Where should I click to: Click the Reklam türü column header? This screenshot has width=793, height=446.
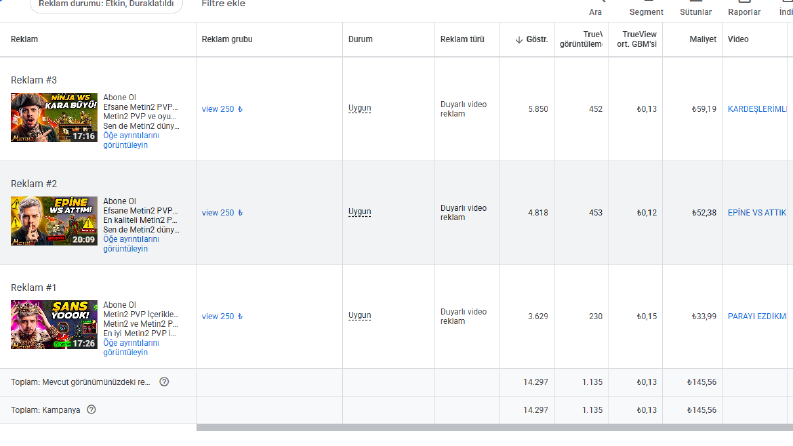tap(462, 39)
